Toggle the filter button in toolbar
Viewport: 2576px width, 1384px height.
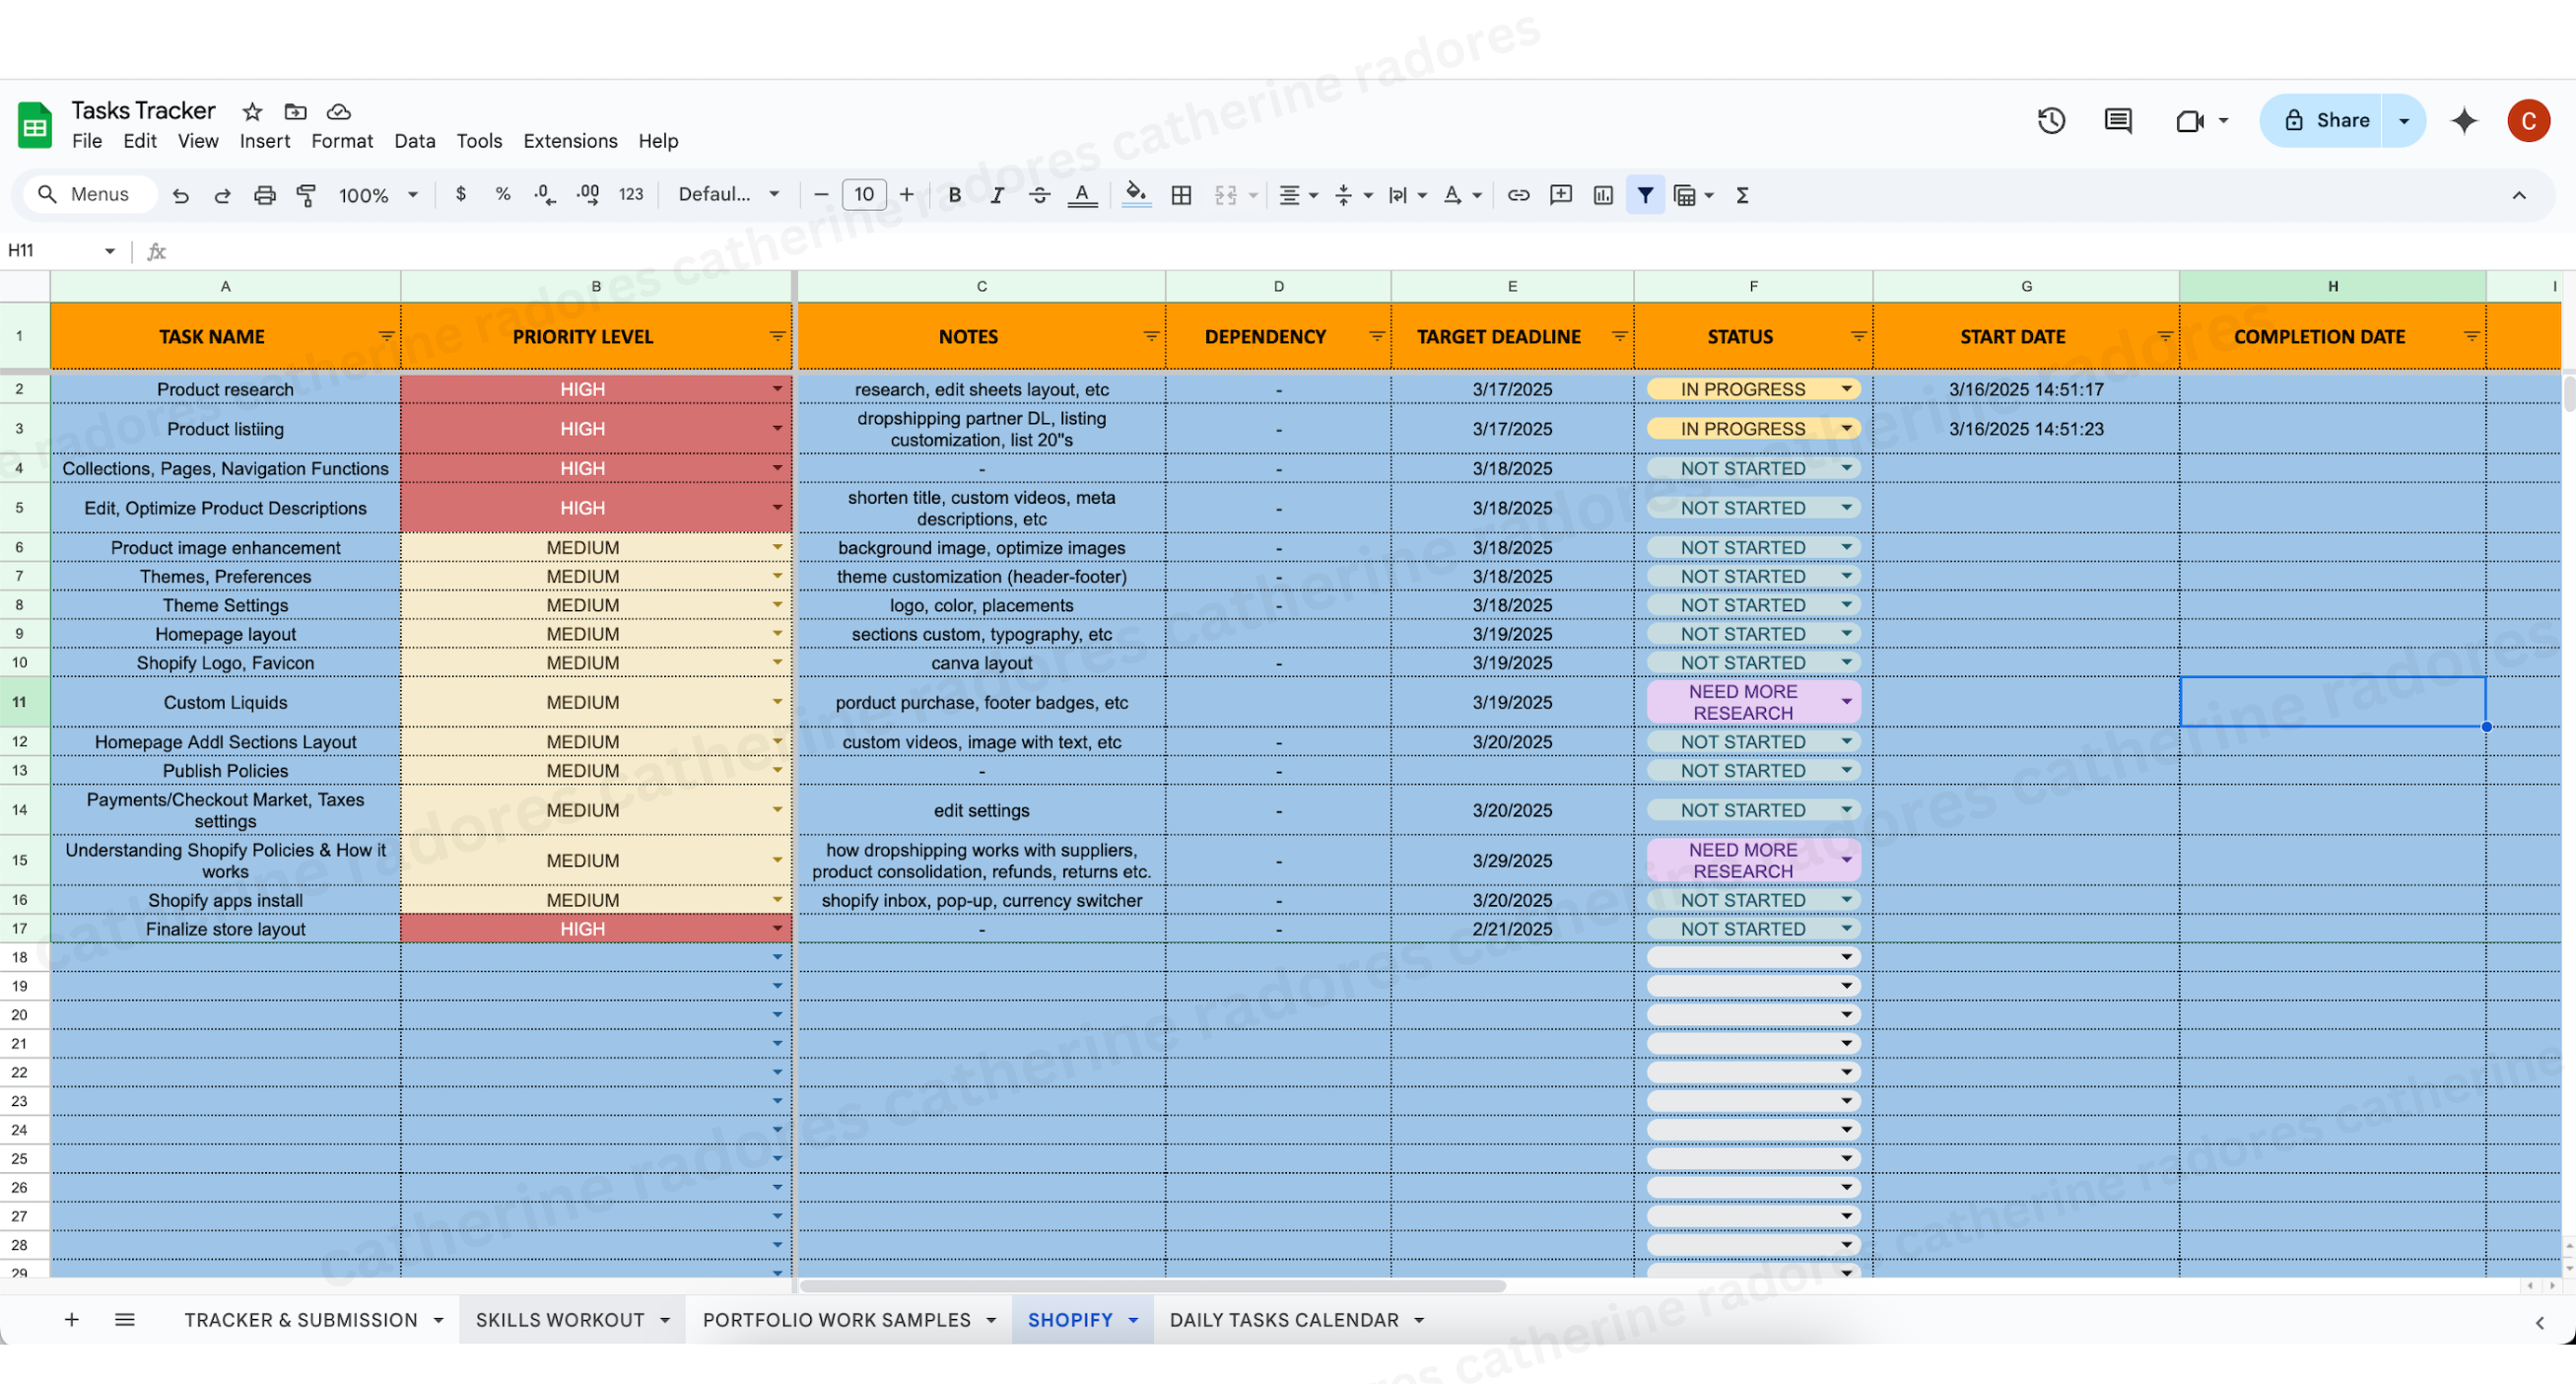tap(1645, 195)
